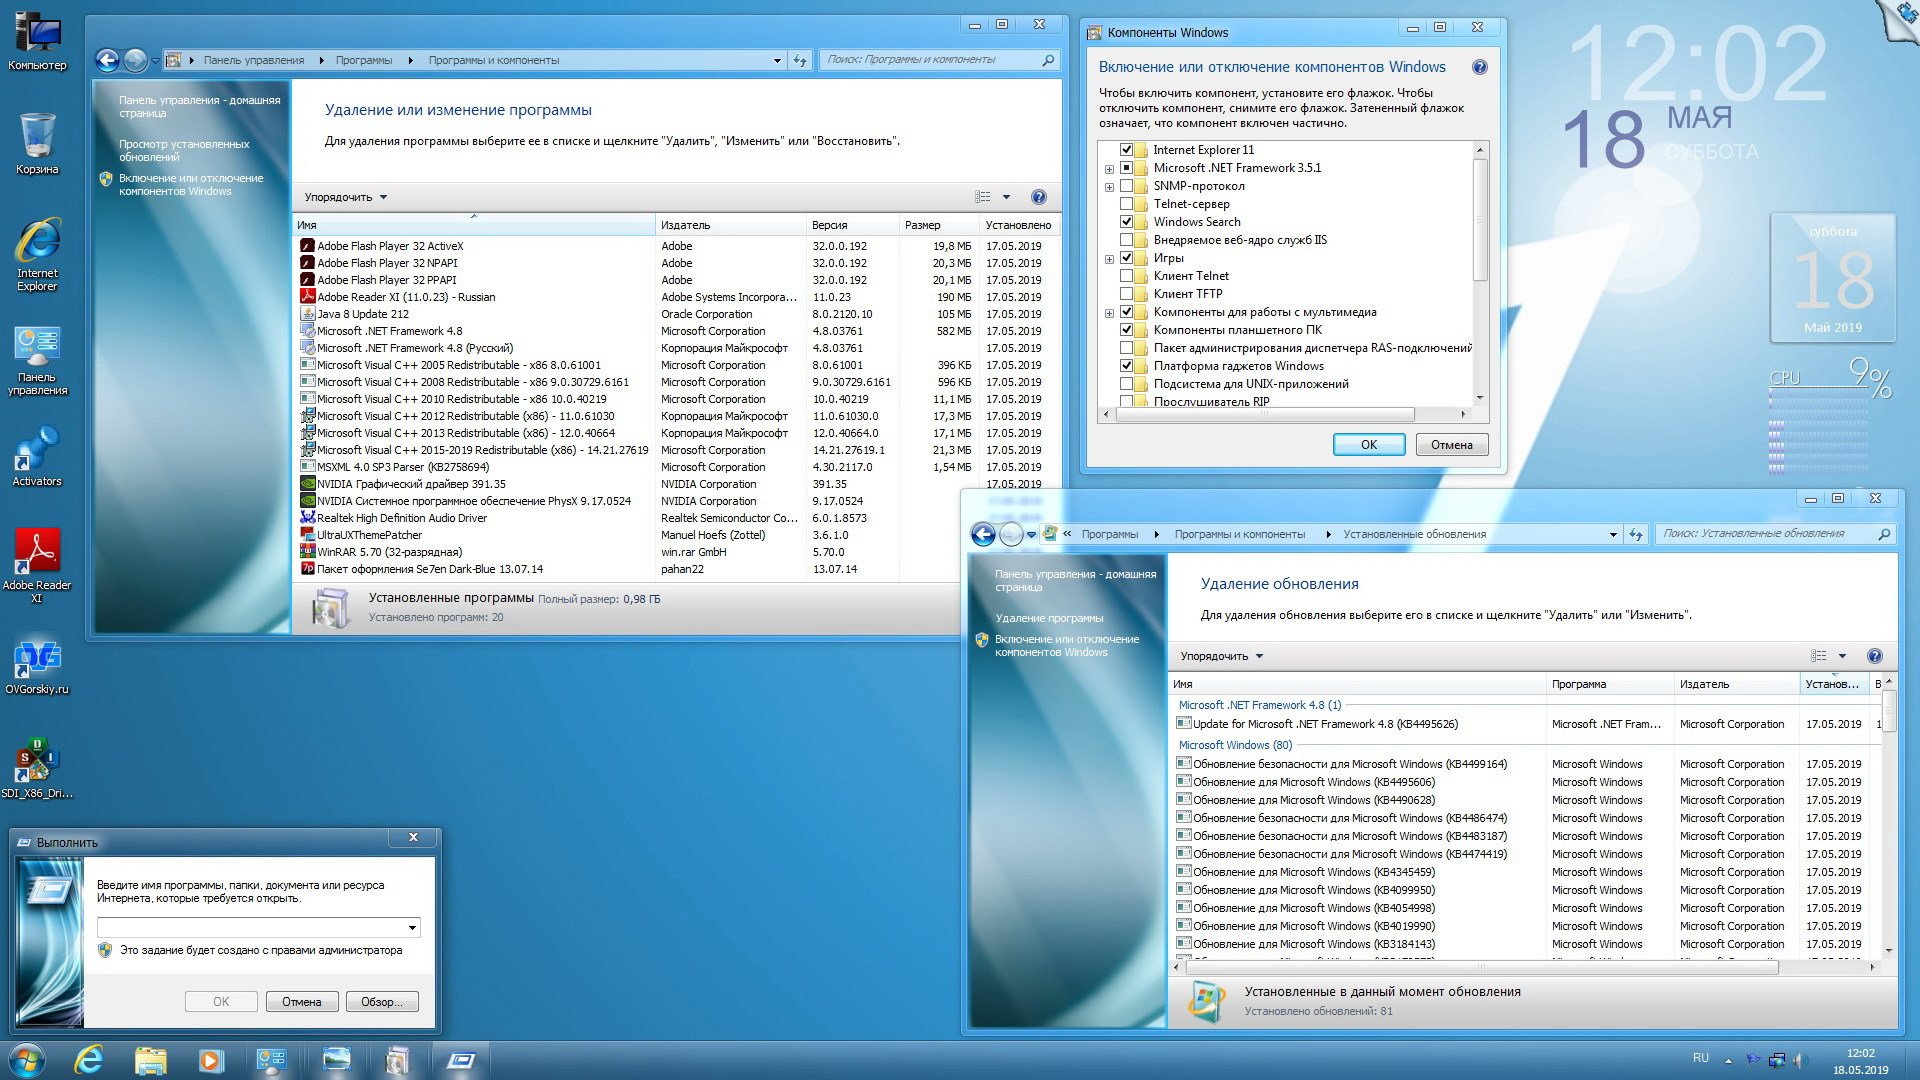Click the Run dialog taskbar icon

461,1060
